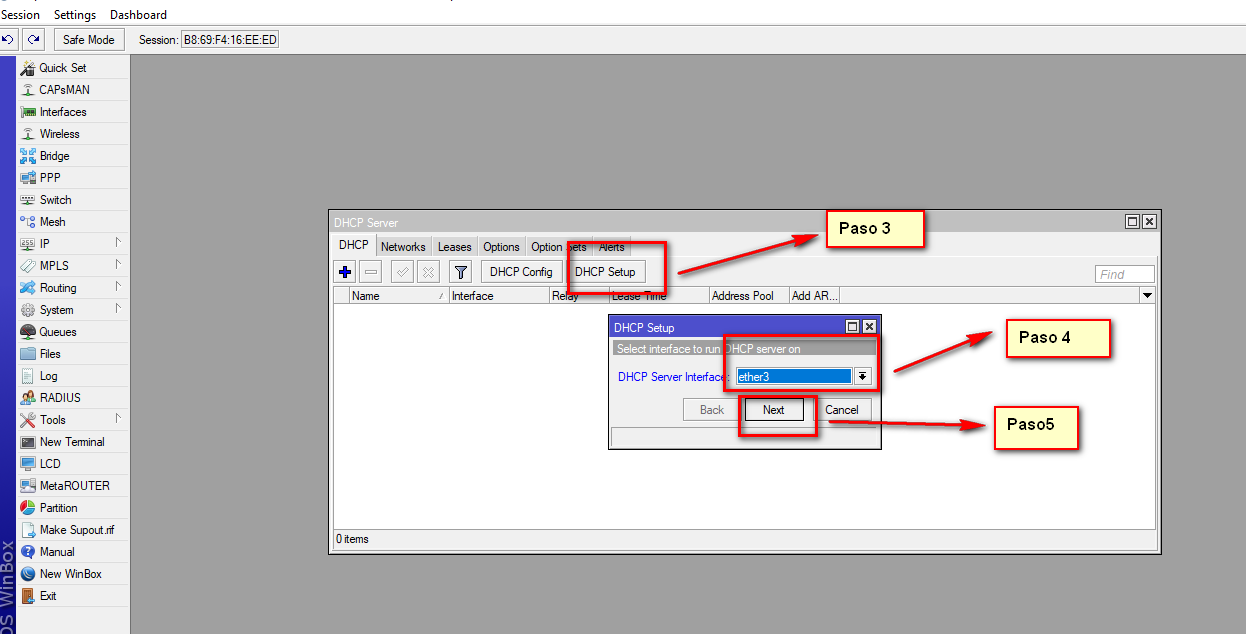
Task: Click the redo arrow icon
Action: coord(34,40)
